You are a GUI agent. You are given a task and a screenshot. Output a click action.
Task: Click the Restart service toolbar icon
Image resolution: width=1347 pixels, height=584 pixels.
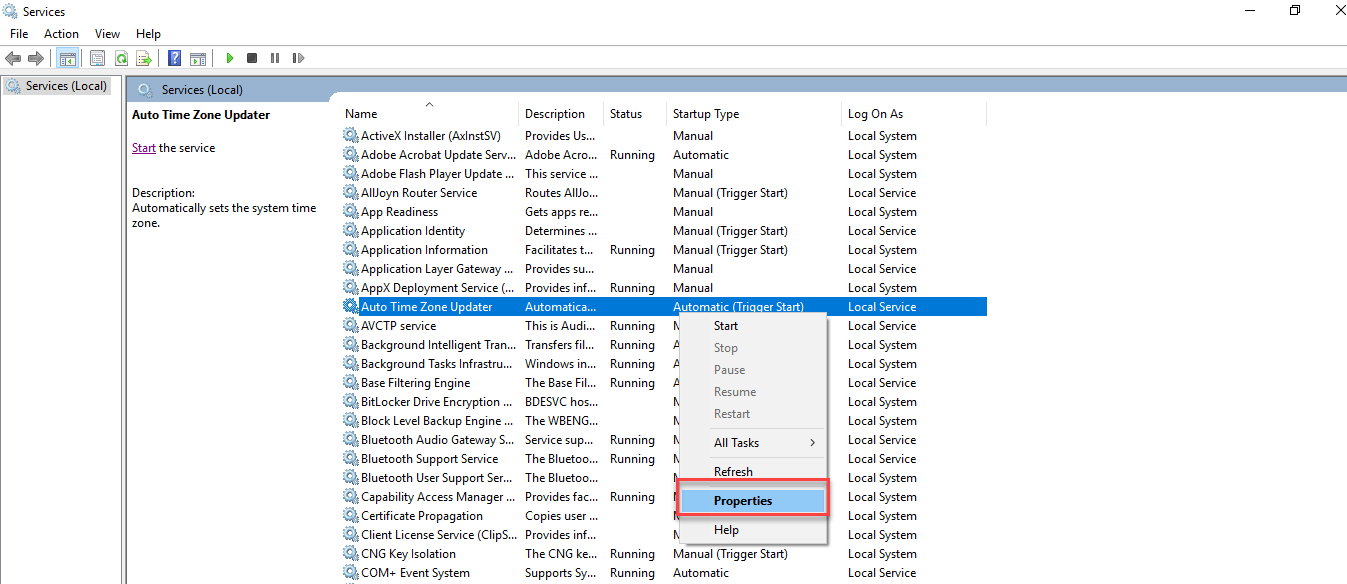tap(298, 57)
